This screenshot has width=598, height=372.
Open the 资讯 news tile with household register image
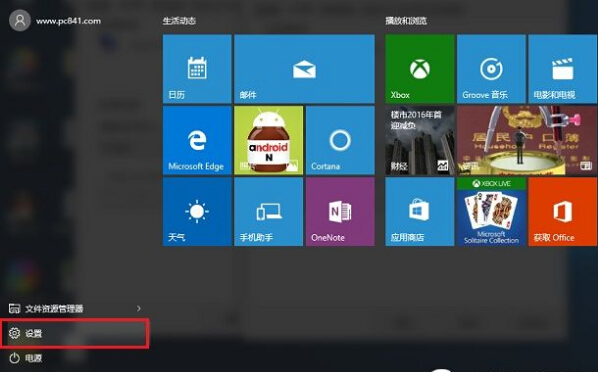(527, 140)
